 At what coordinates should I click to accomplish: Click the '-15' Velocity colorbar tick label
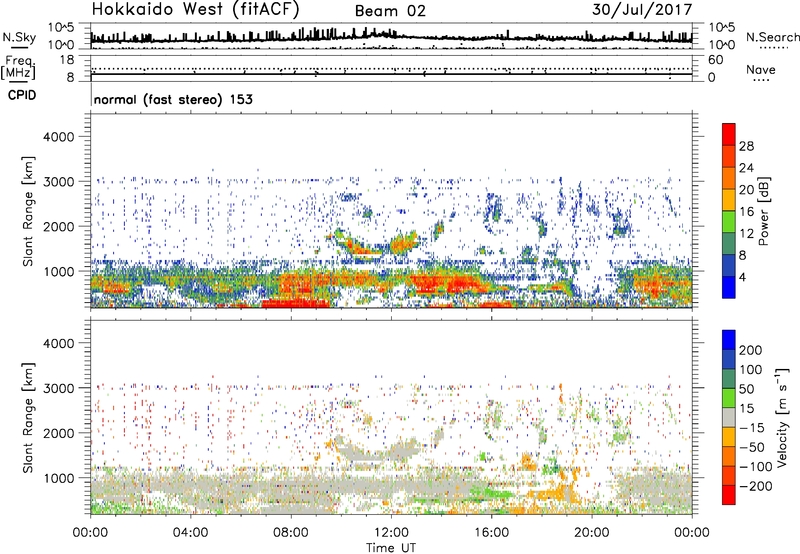752,428
